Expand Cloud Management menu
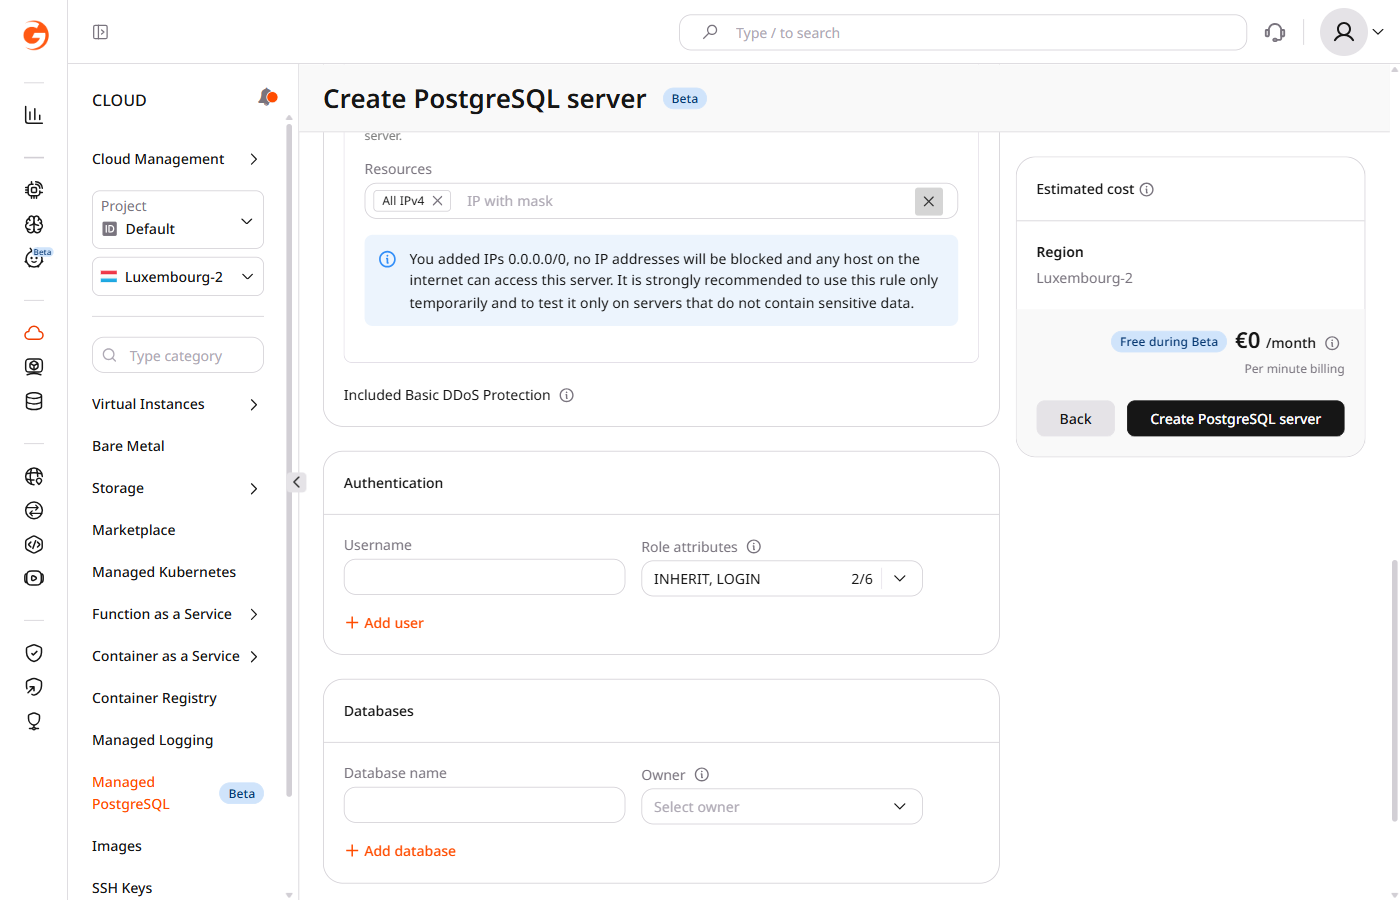 [x=176, y=159]
